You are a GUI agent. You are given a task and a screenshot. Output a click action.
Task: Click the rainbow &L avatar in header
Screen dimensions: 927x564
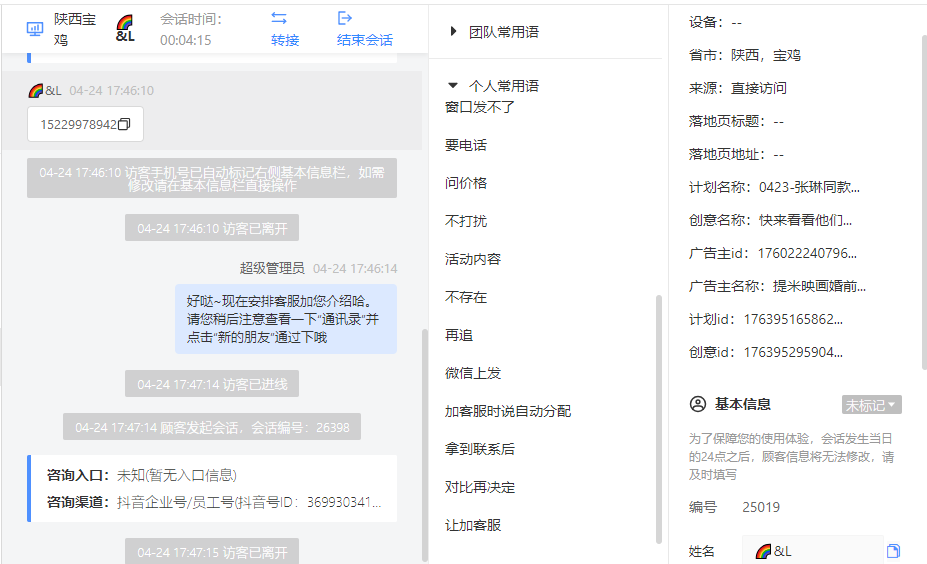[x=125, y=29]
